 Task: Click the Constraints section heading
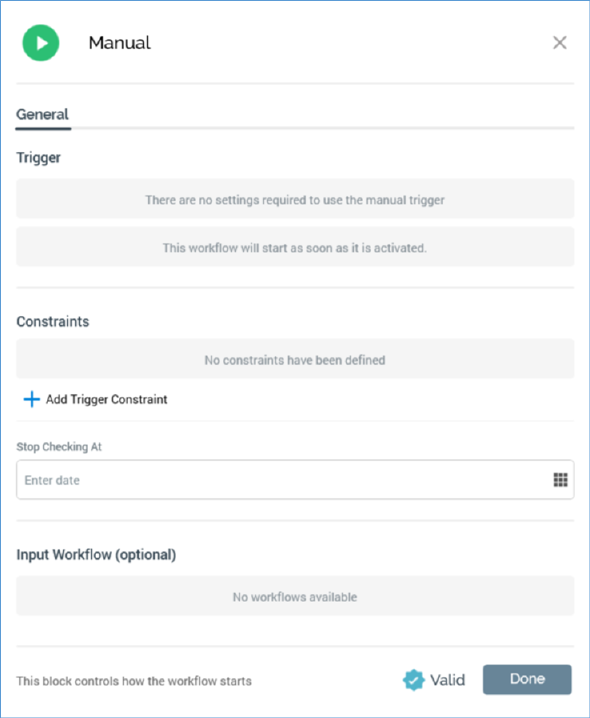click(x=53, y=321)
